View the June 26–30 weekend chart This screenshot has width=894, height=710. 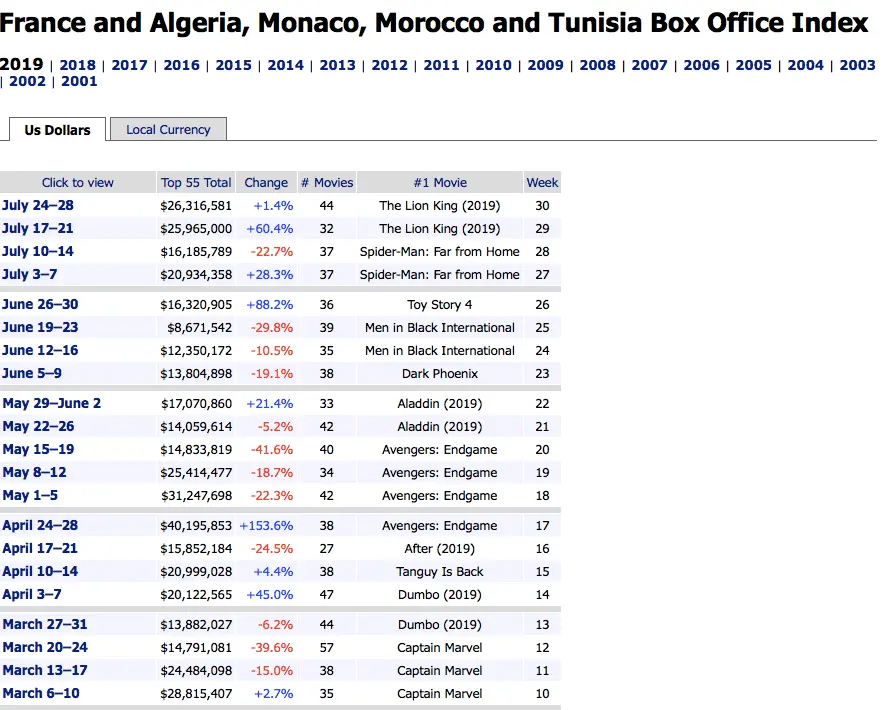point(40,304)
